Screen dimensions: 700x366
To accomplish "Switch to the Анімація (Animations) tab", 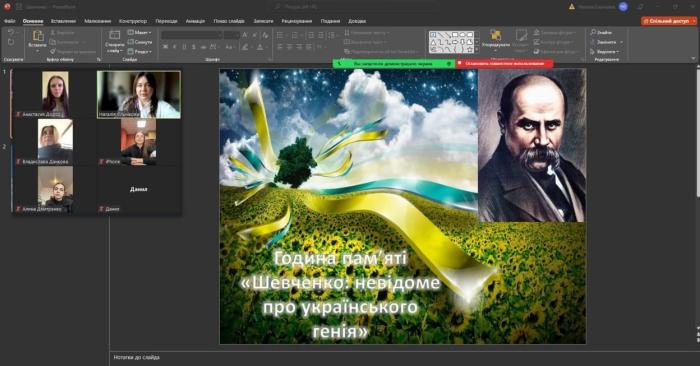I will 195,21.
